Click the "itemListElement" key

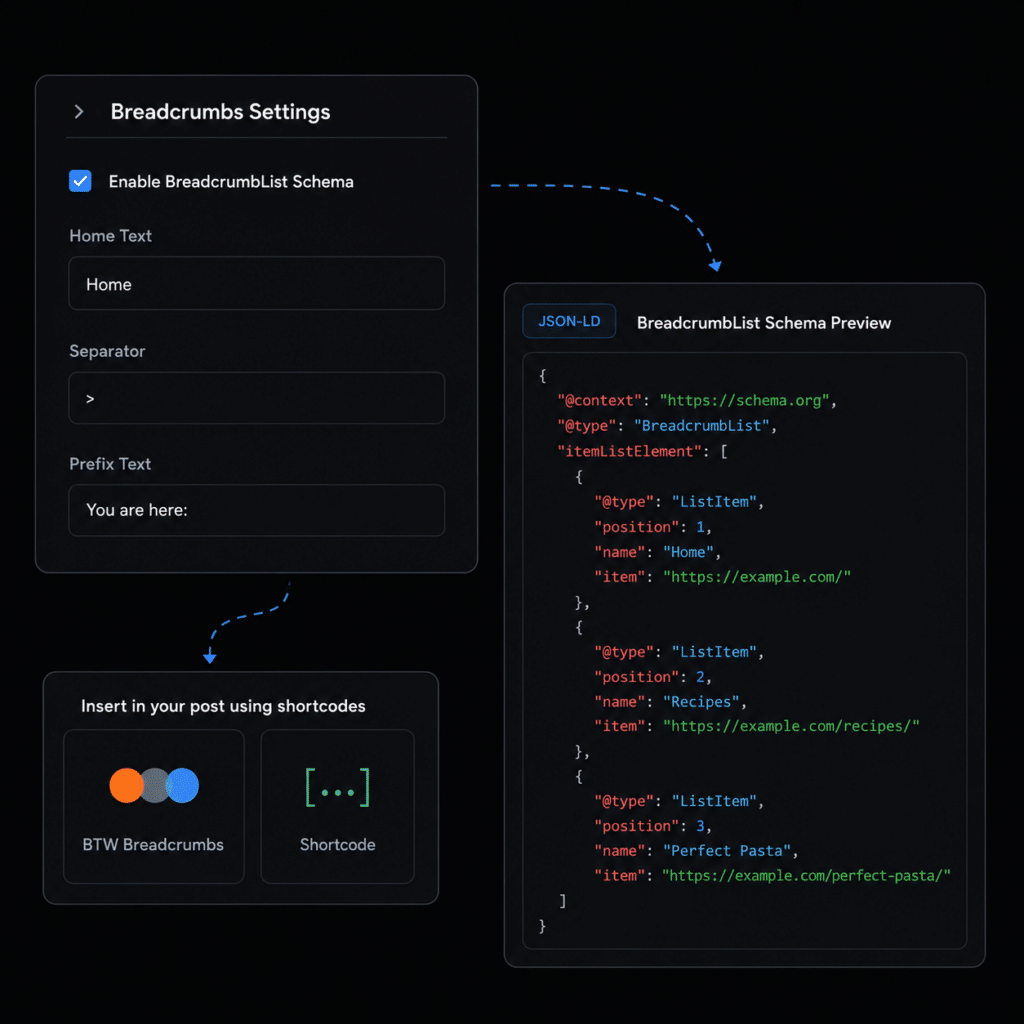(630, 451)
